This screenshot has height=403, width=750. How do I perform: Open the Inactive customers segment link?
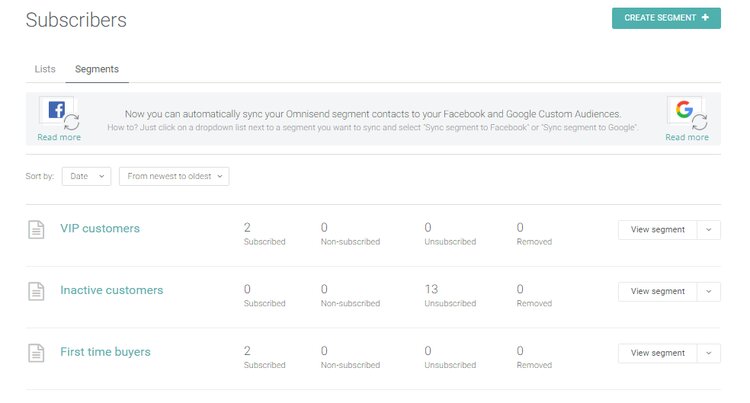click(x=111, y=291)
